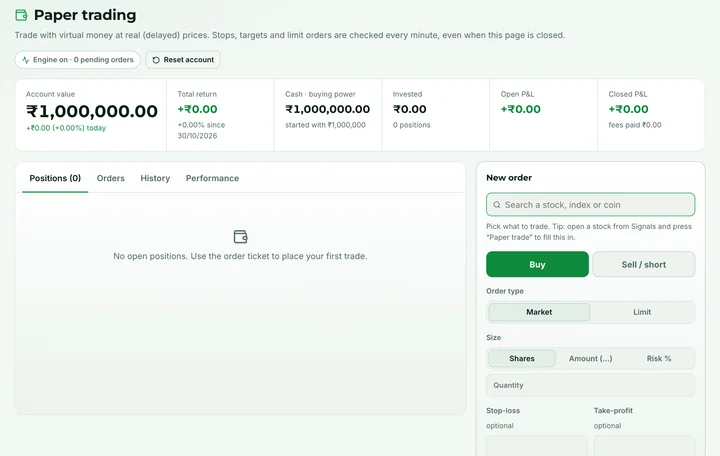Click the Stop-loss input box
Image resolution: width=720 pixels, height=456 pixels.
(537, 446)
